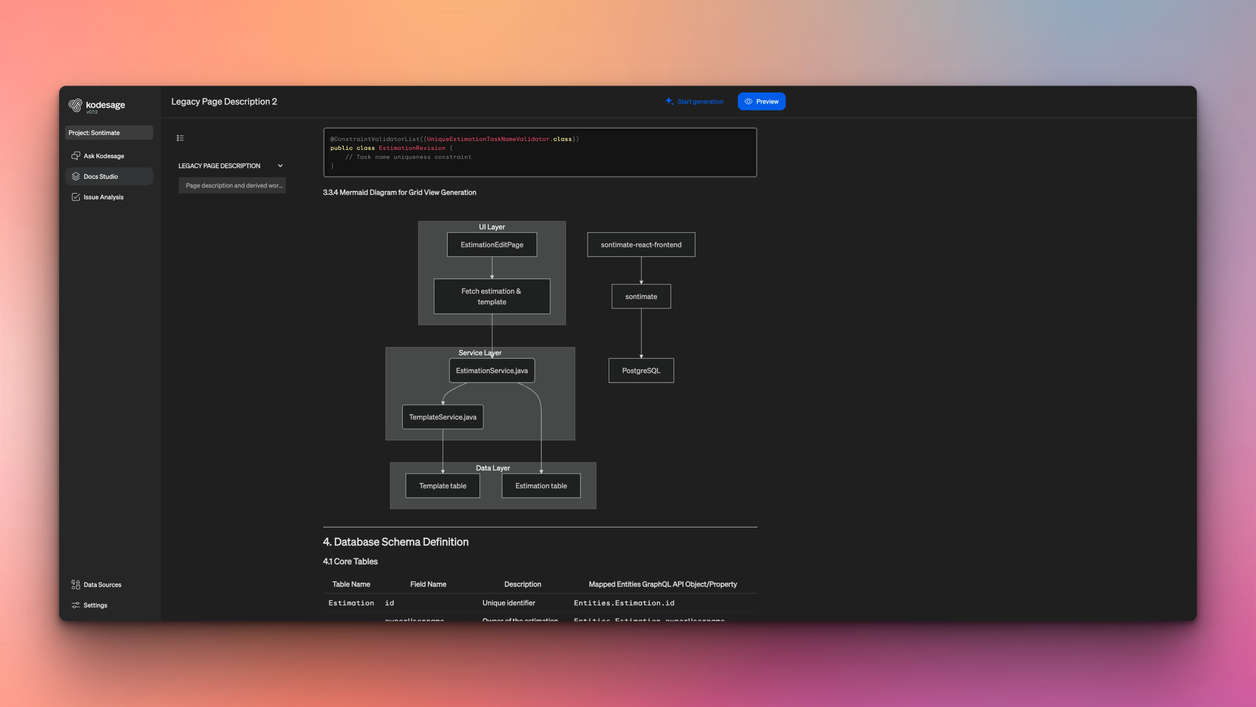The image size is (1256, 707).
Task: Select the Issue Analysis checkmark icon
Action: click(75, 197)
